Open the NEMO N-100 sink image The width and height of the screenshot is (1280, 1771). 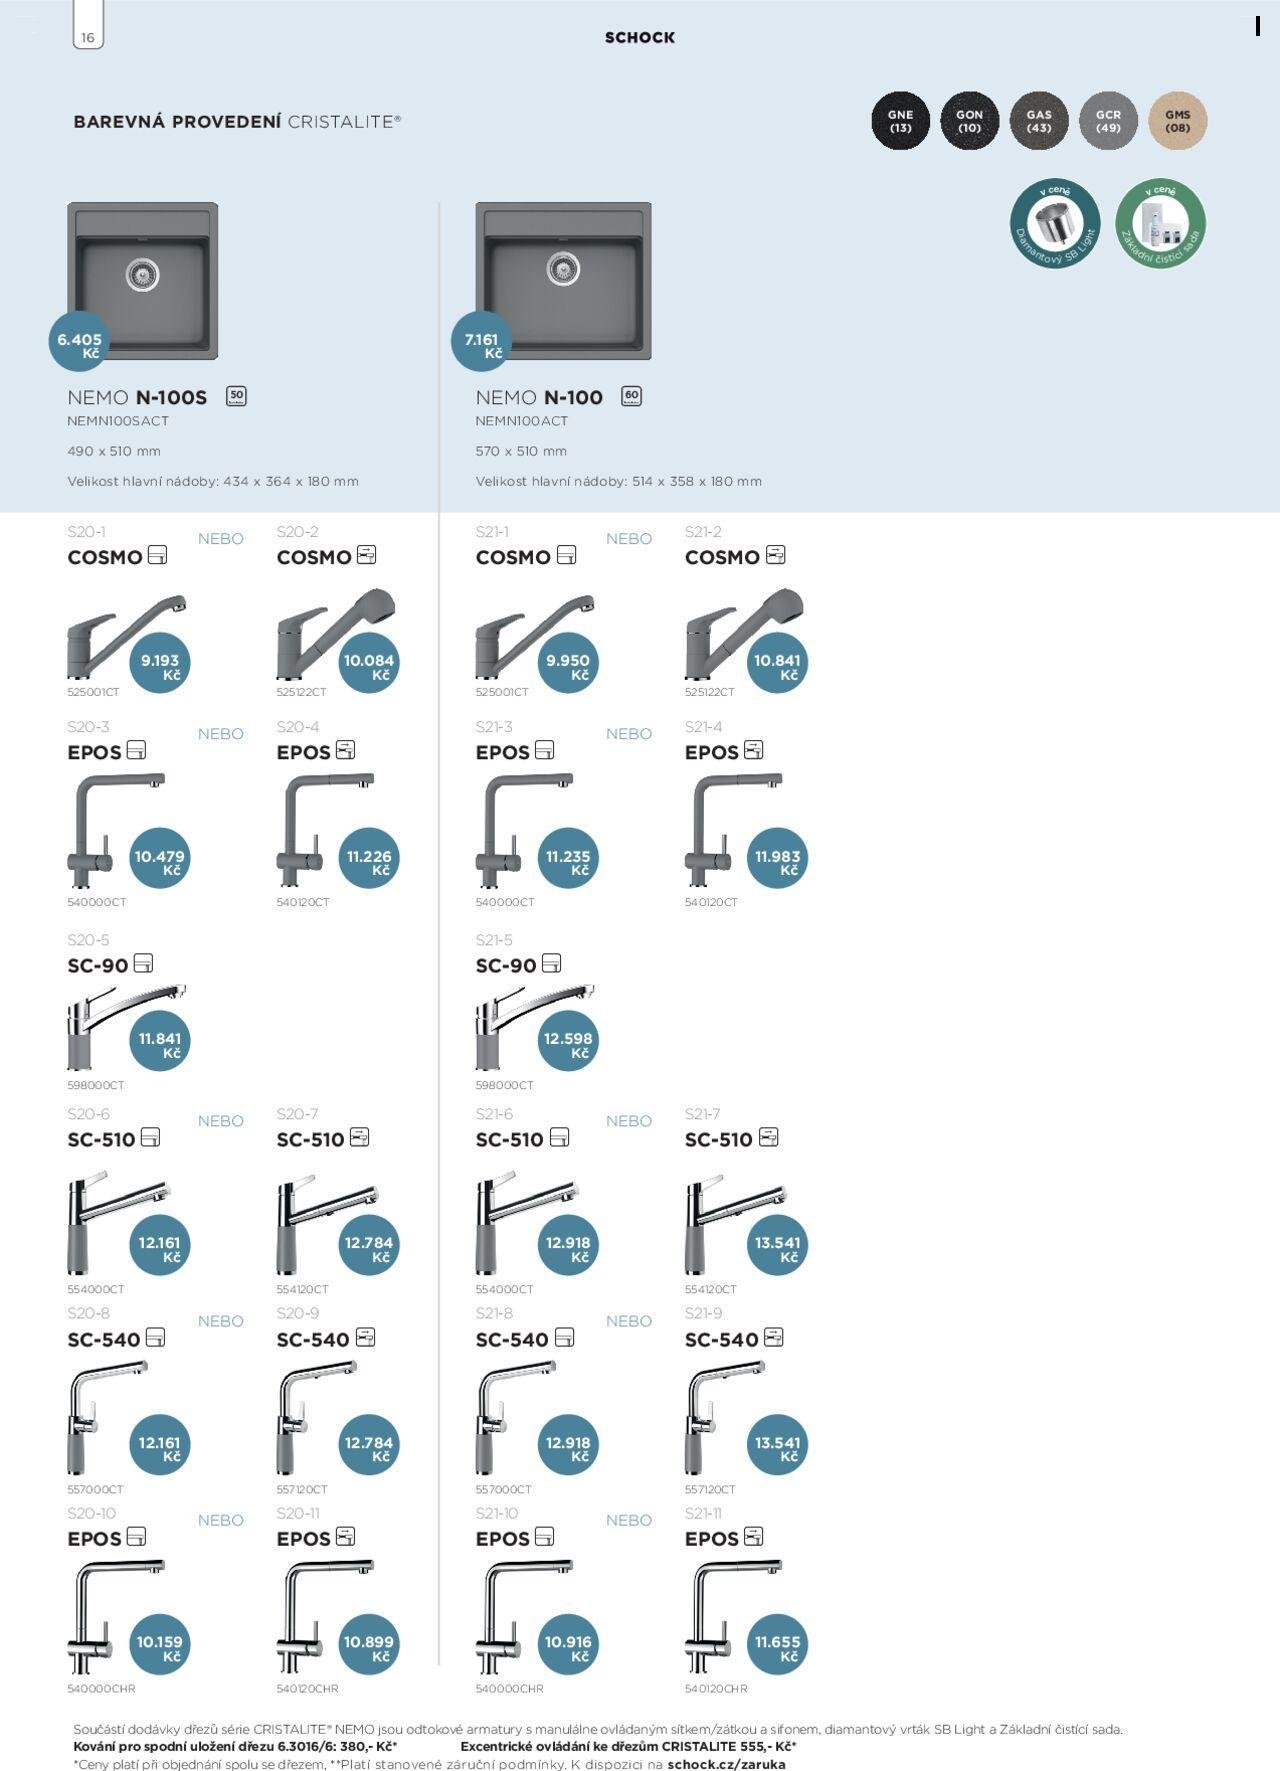pyautogui.click(x=563, y=281)
